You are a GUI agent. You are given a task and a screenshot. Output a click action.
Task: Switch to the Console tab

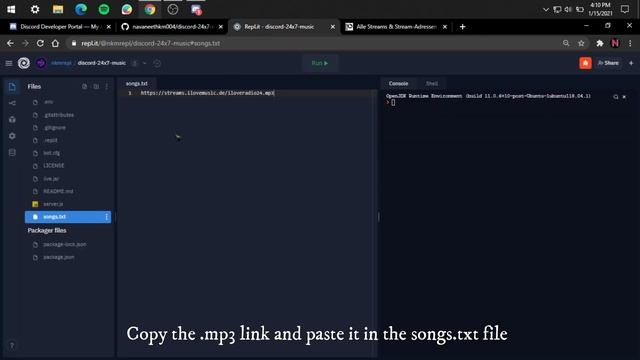tap(398, 83)
